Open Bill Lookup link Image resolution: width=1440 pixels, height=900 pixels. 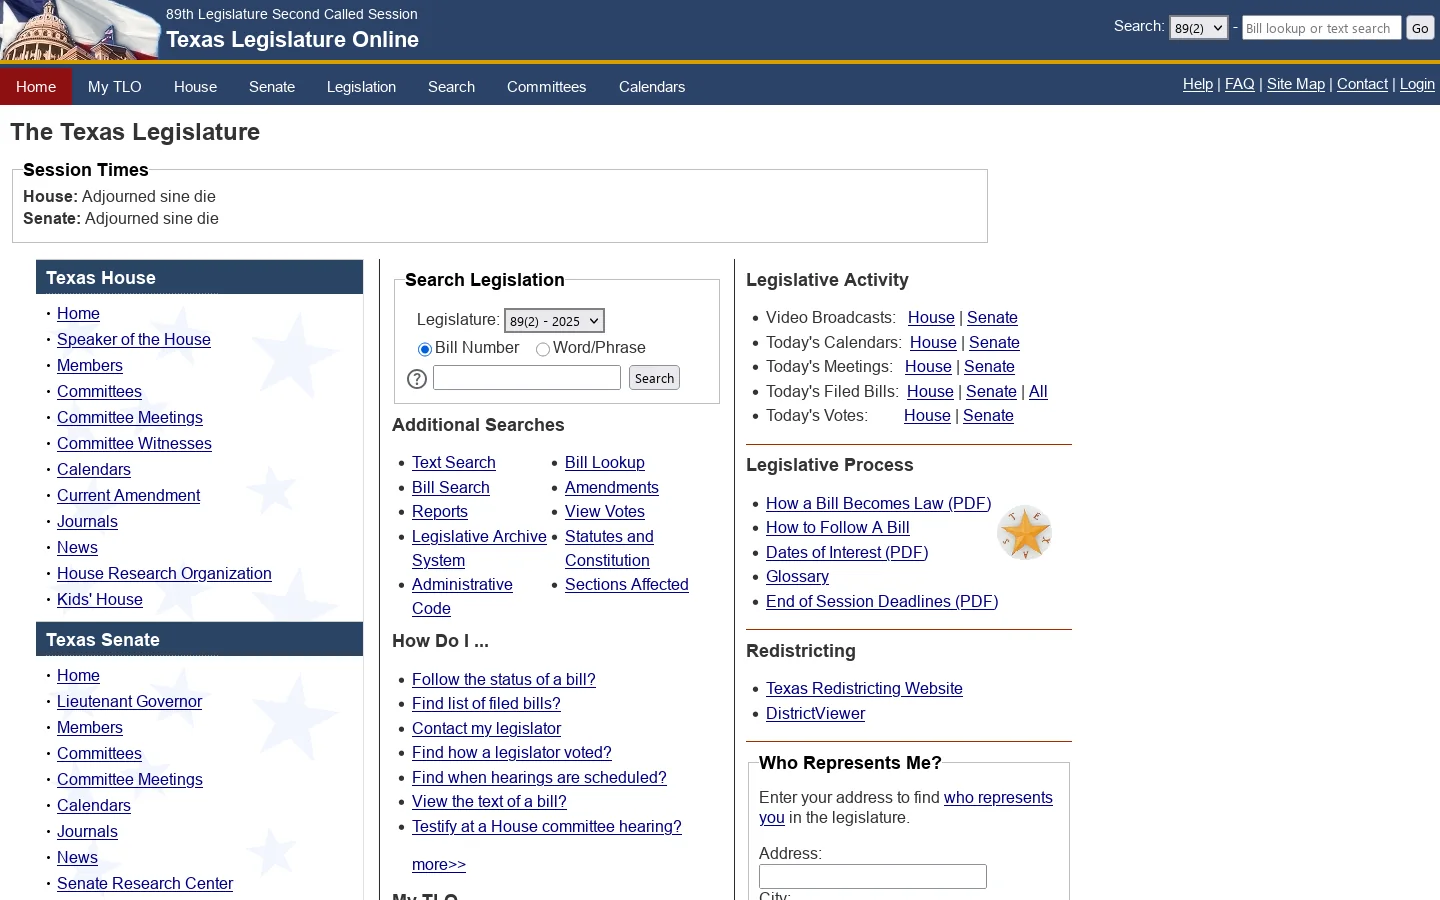pos(605,463)
